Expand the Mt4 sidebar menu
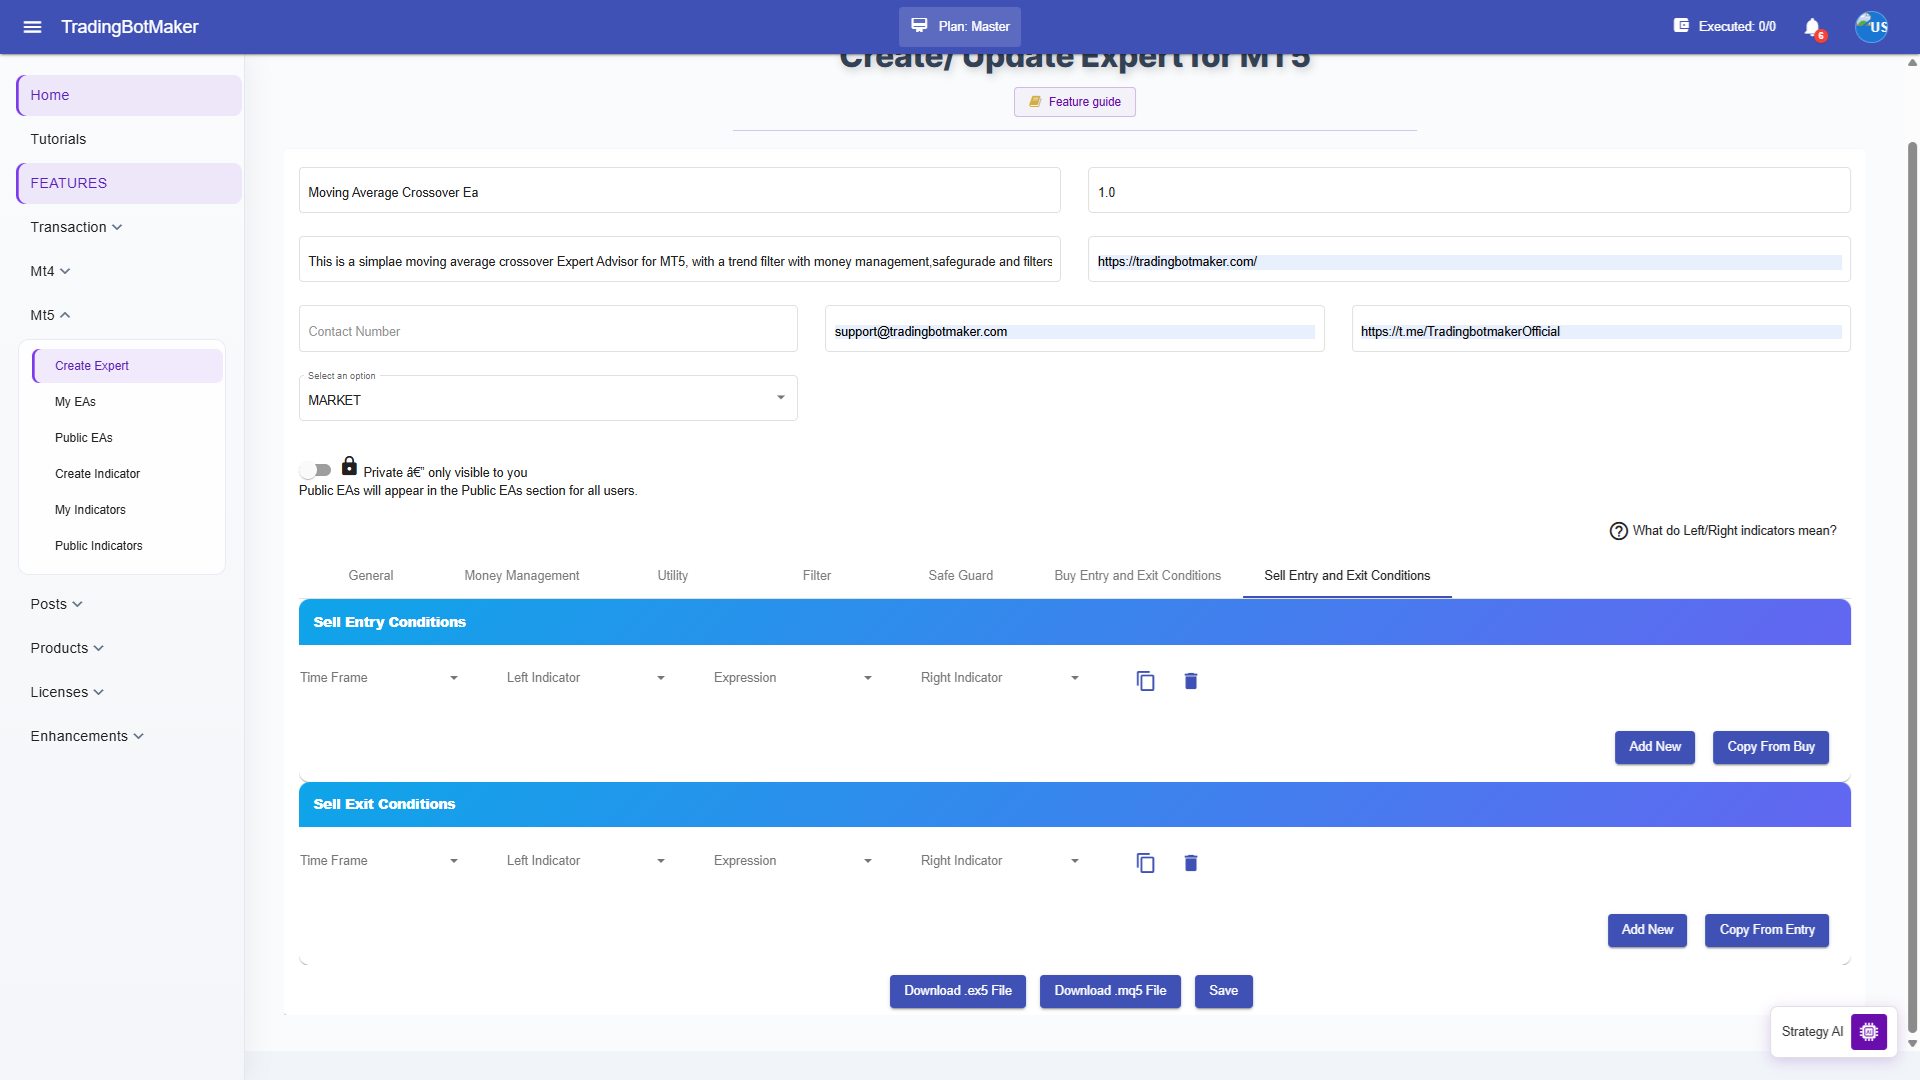 tap(50, 271)
